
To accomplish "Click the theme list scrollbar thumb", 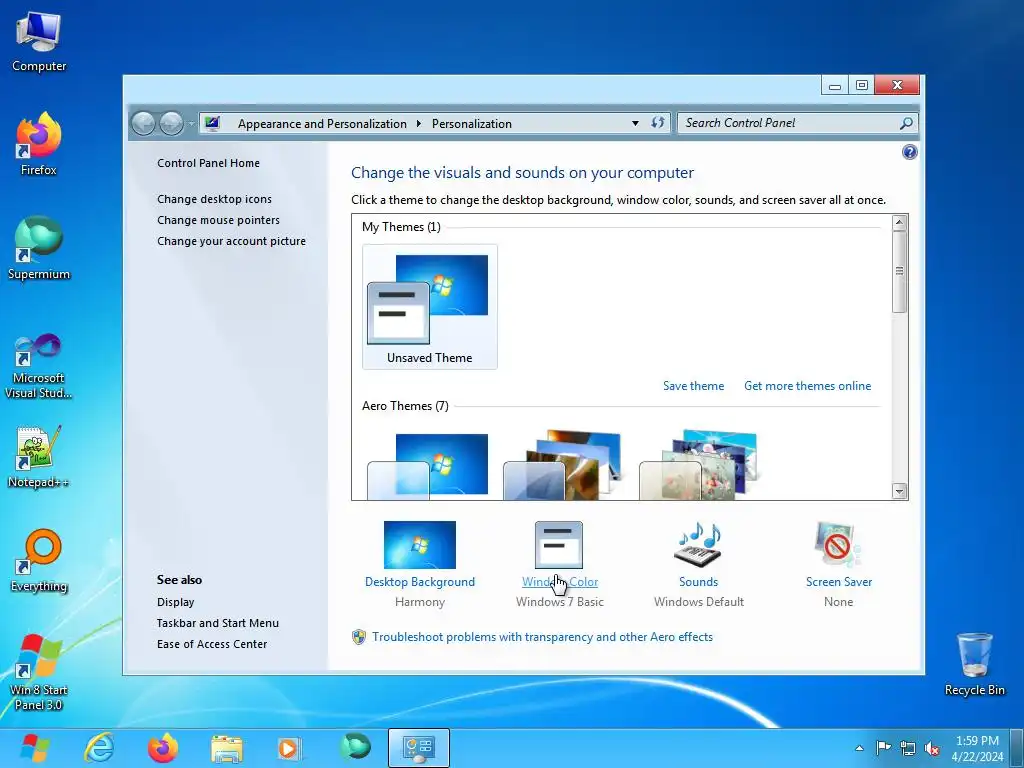I will click(899, 271).
